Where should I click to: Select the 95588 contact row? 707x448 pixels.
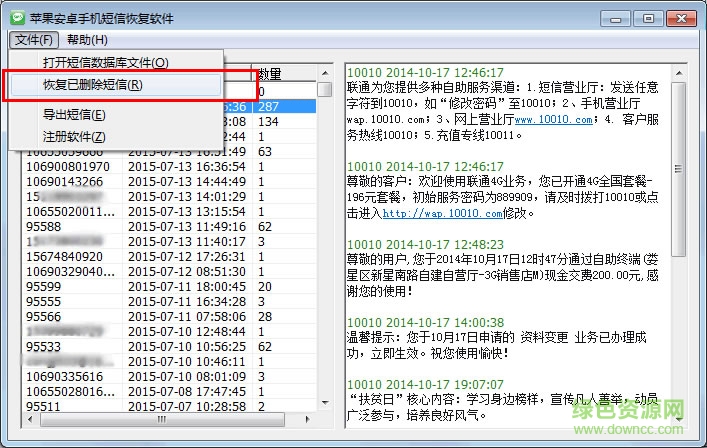(169, 227)
